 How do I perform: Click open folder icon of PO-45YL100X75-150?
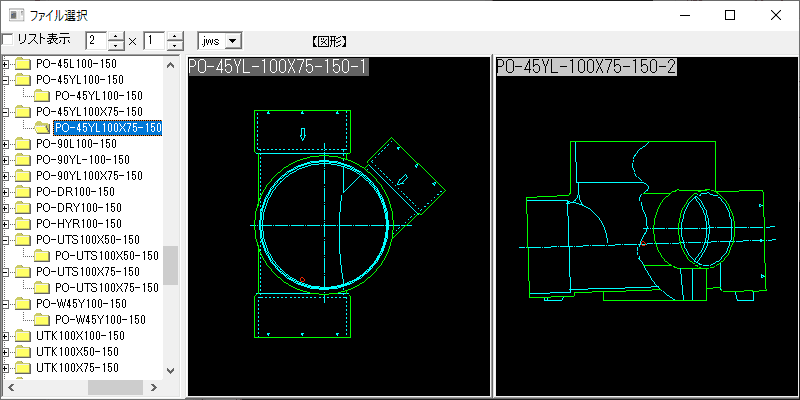(42, 128)
